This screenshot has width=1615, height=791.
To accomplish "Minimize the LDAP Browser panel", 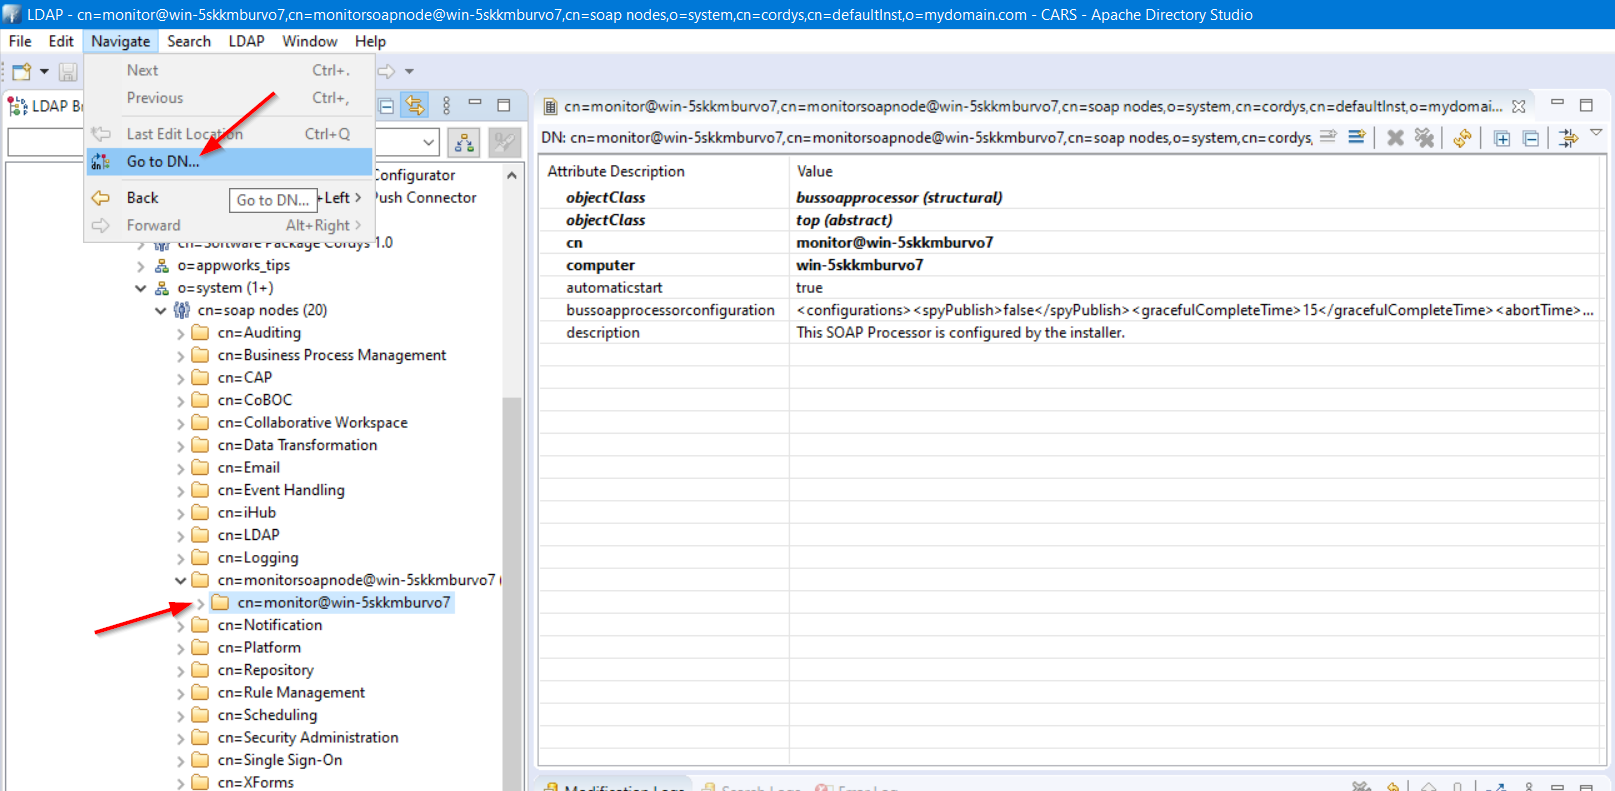I will tap(475, 103).
